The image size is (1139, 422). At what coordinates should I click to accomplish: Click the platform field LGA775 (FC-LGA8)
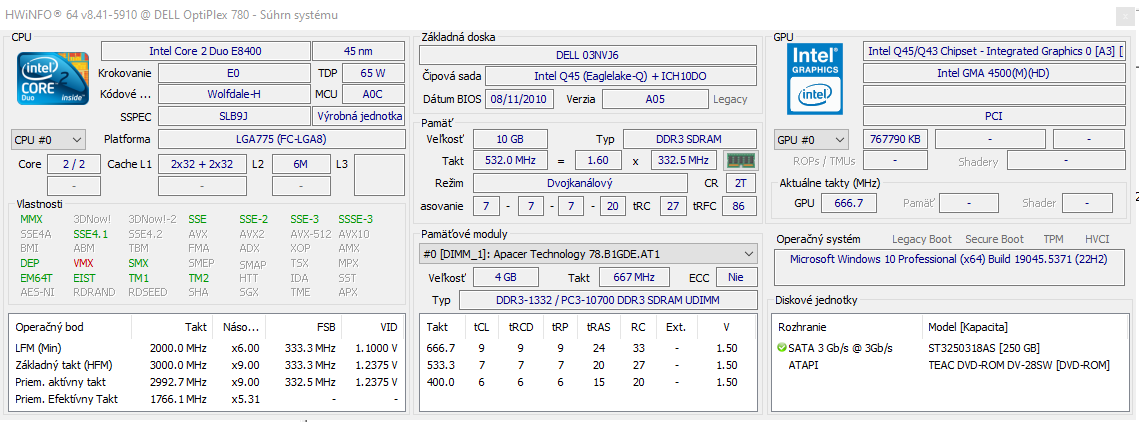tap(282, 139)
